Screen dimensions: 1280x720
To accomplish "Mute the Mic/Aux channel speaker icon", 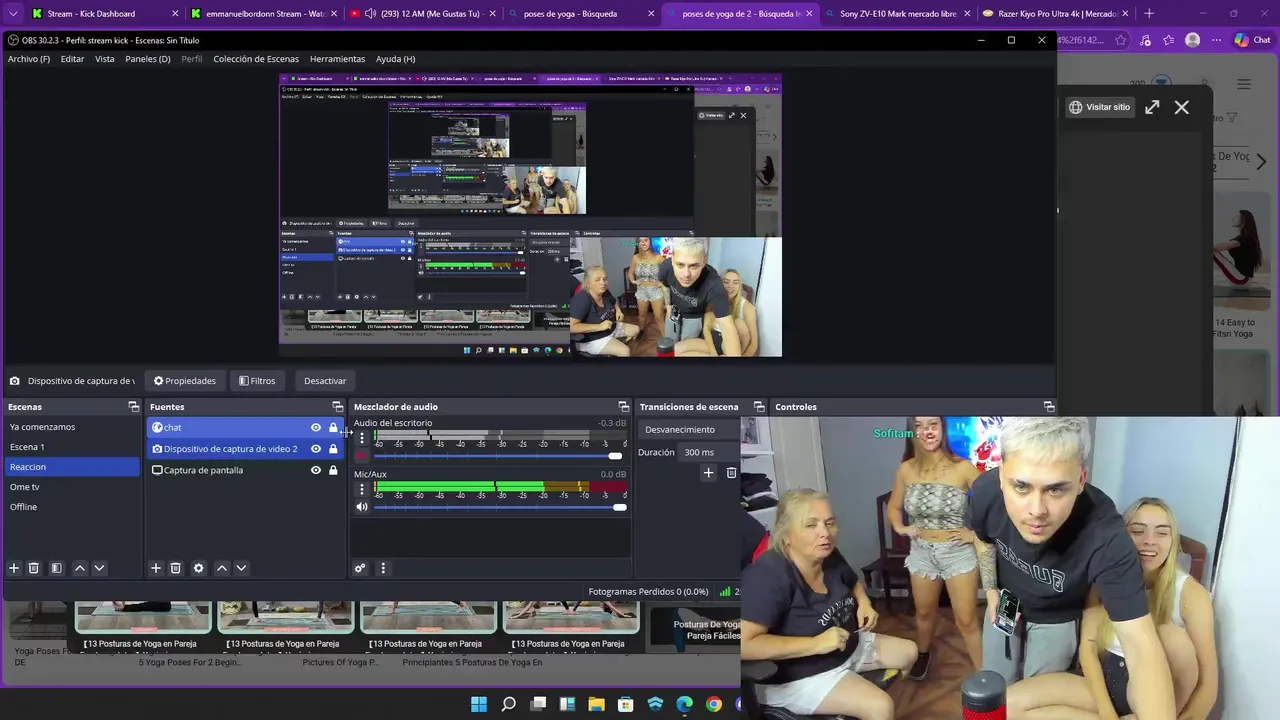I will (x=362, y=507).
